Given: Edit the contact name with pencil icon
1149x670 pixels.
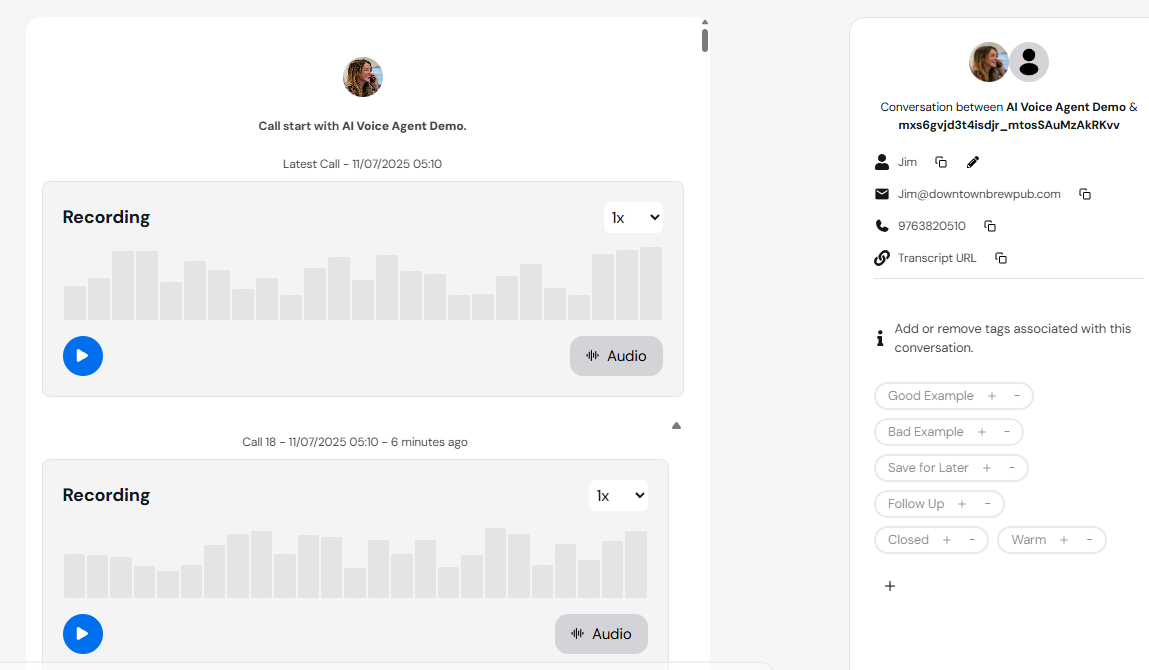Looking at the screenshot, I should pos(973,162).
